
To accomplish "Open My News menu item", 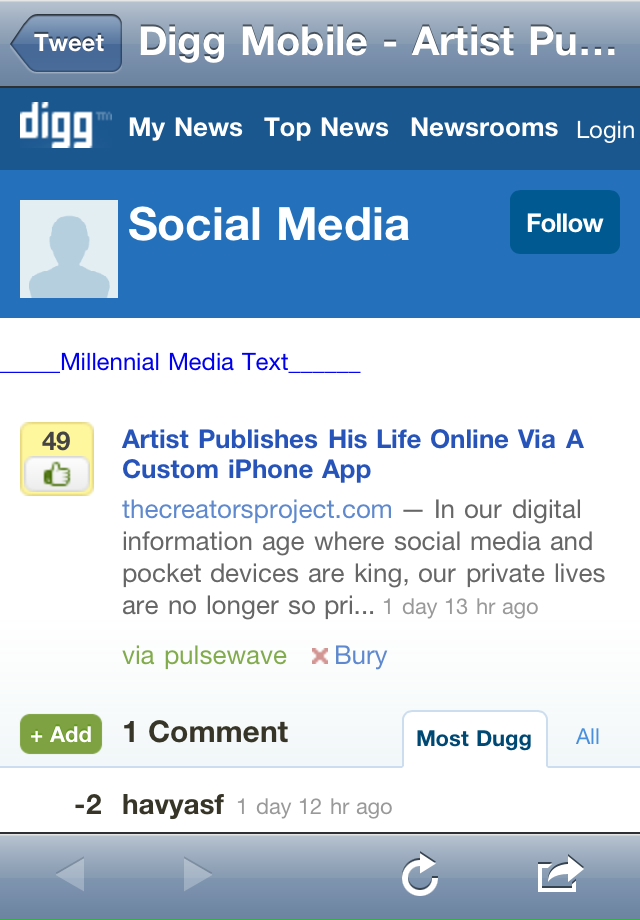I will [185, 127].
